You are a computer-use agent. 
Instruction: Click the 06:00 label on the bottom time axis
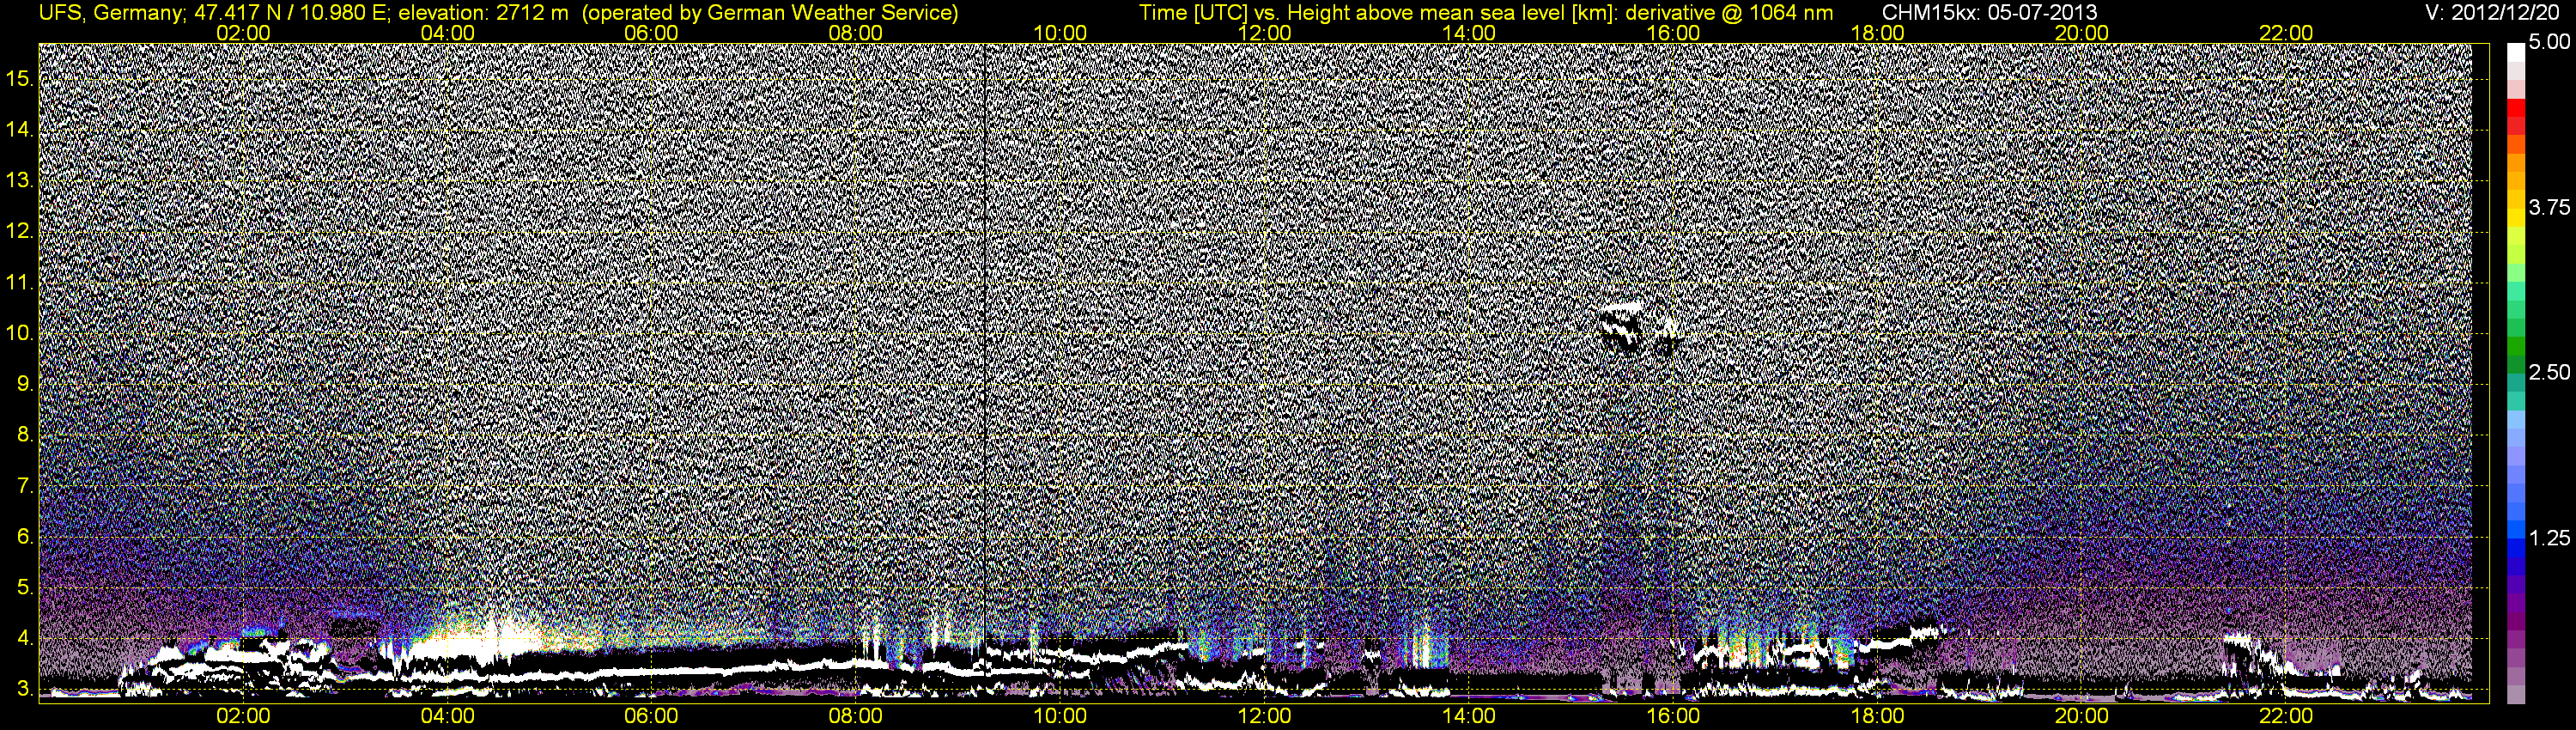coord(651,716)
